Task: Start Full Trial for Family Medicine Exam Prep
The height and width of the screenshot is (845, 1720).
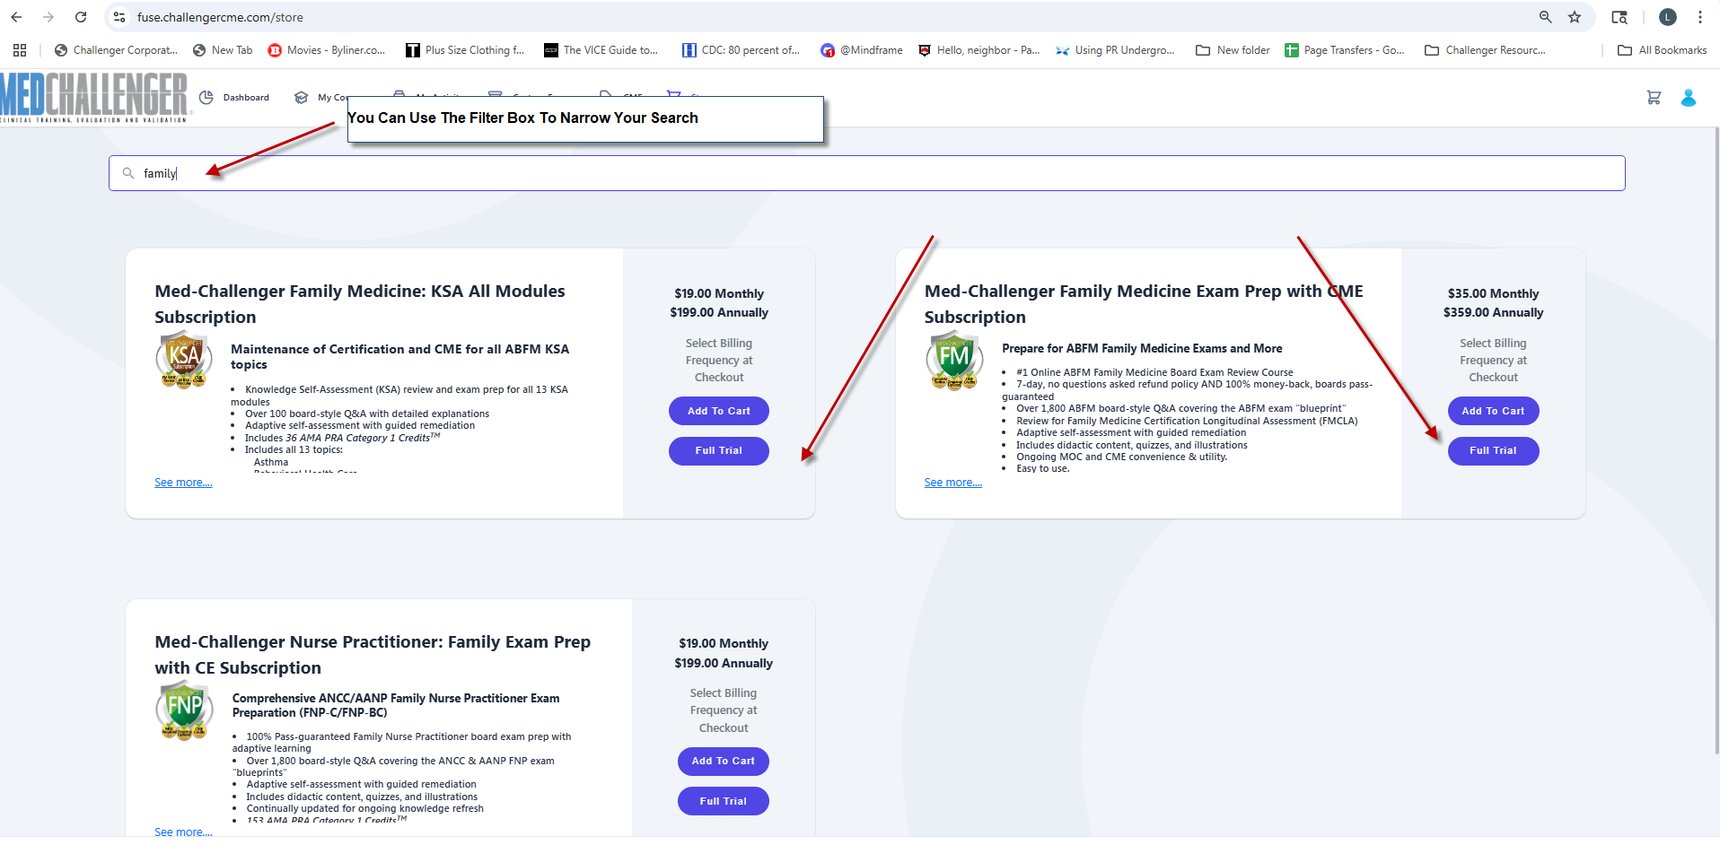Action: click(x=1492, y=451)
